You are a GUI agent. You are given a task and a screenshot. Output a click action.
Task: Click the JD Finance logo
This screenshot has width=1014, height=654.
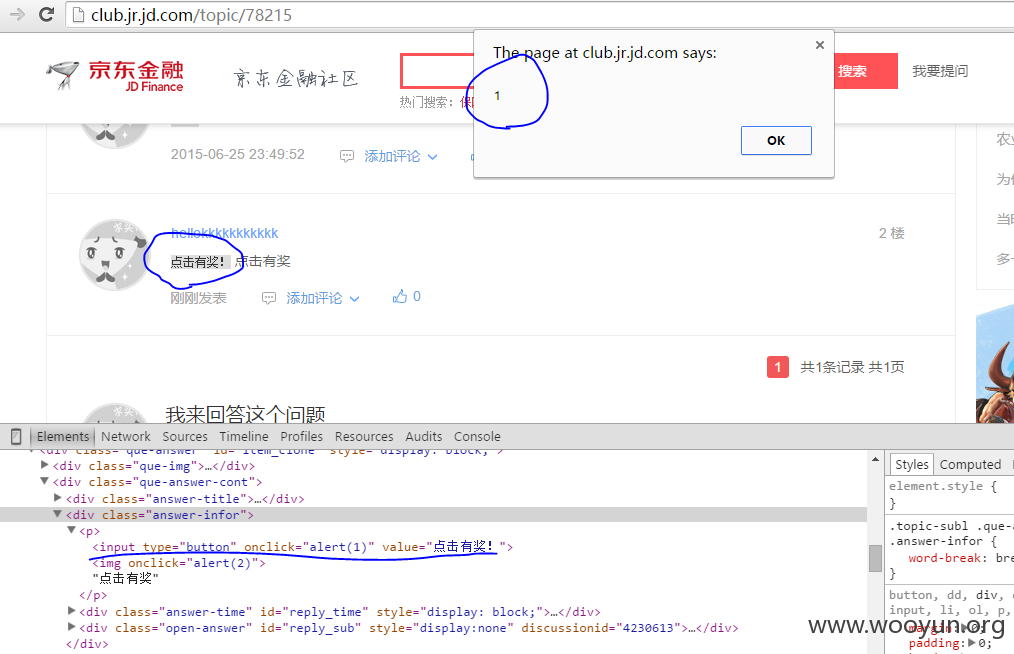click(114, 75)
